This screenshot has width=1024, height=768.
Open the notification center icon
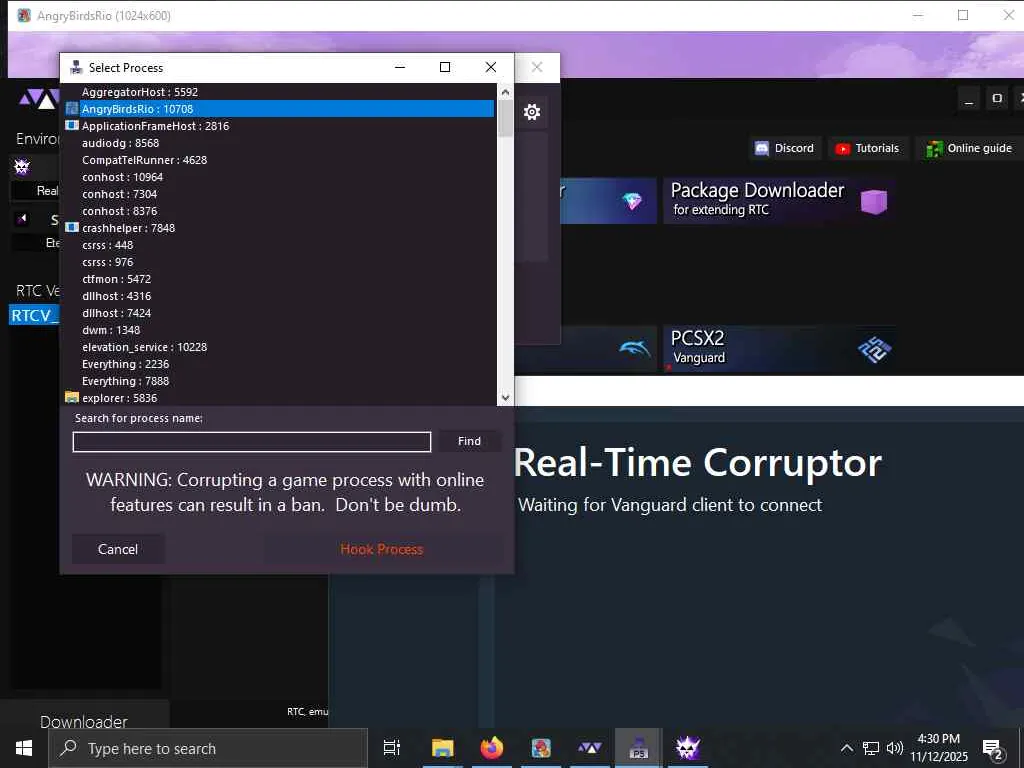tap(993, 750)
